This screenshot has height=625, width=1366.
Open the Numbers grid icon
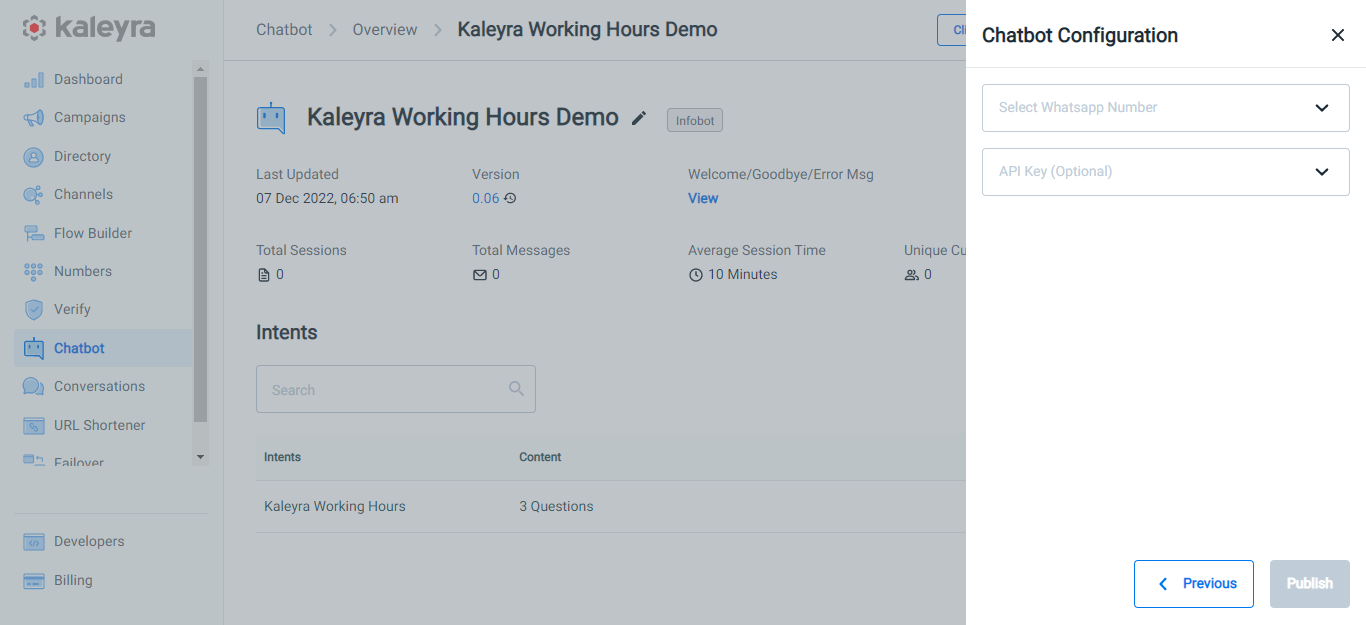click(34, 271)
